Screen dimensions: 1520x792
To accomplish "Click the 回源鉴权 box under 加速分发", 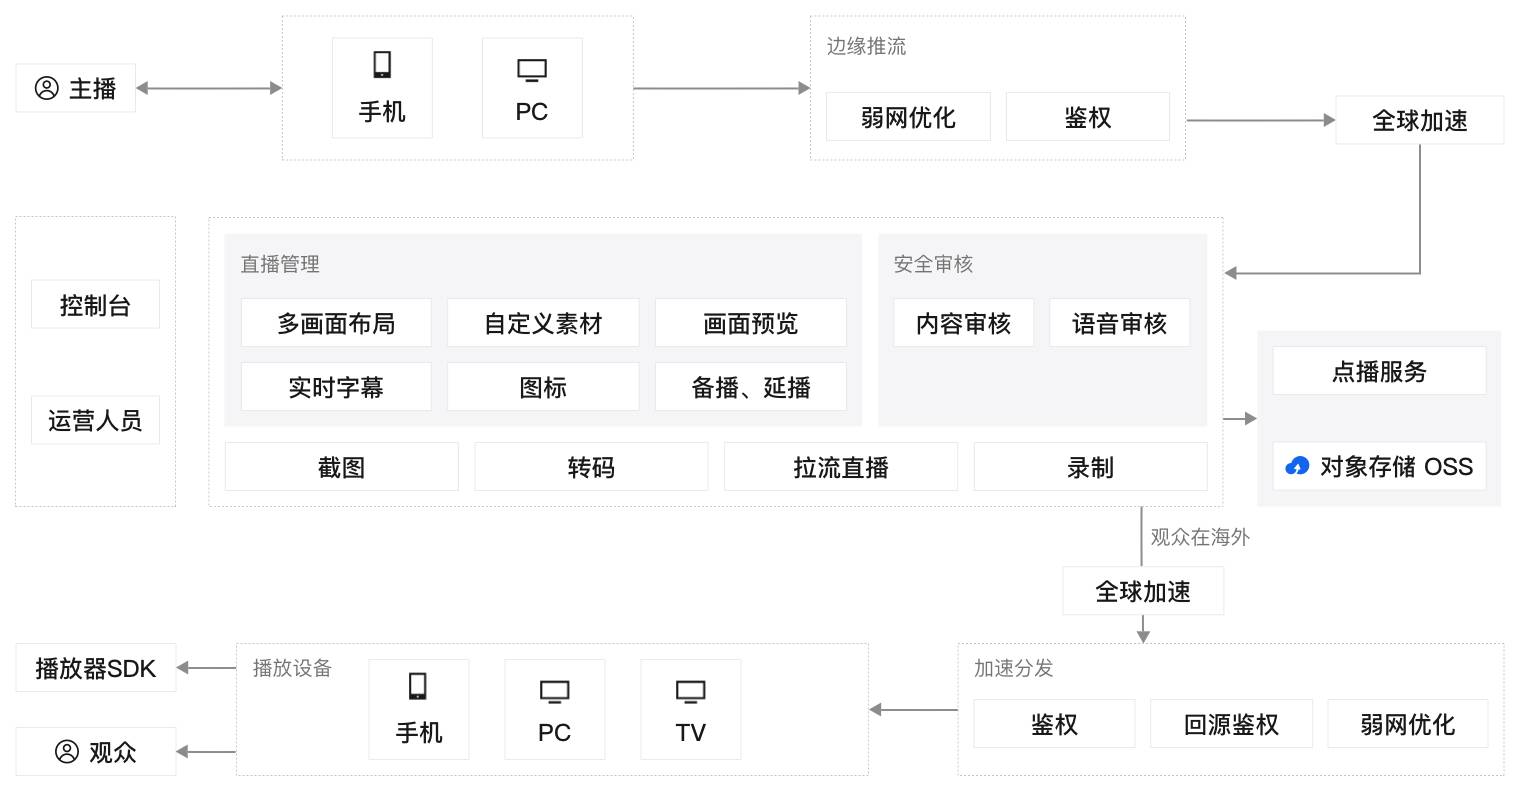I will [x=1231, y=724].
